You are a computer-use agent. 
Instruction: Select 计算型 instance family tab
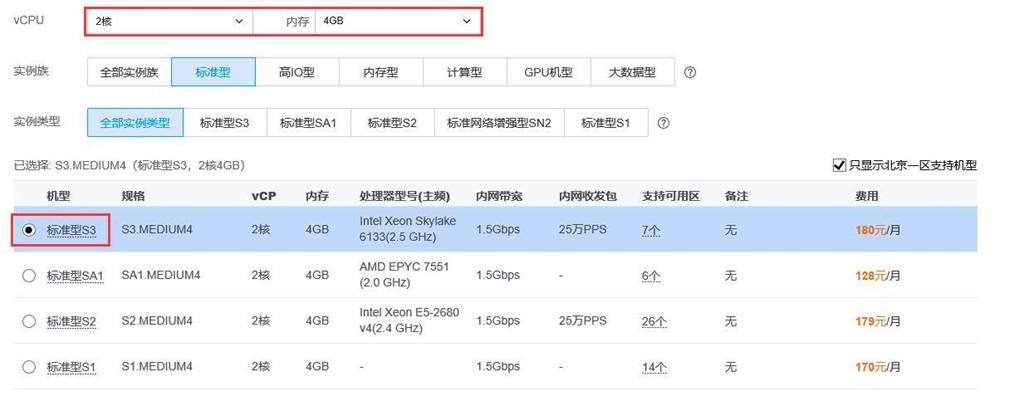tap(464, 72)
